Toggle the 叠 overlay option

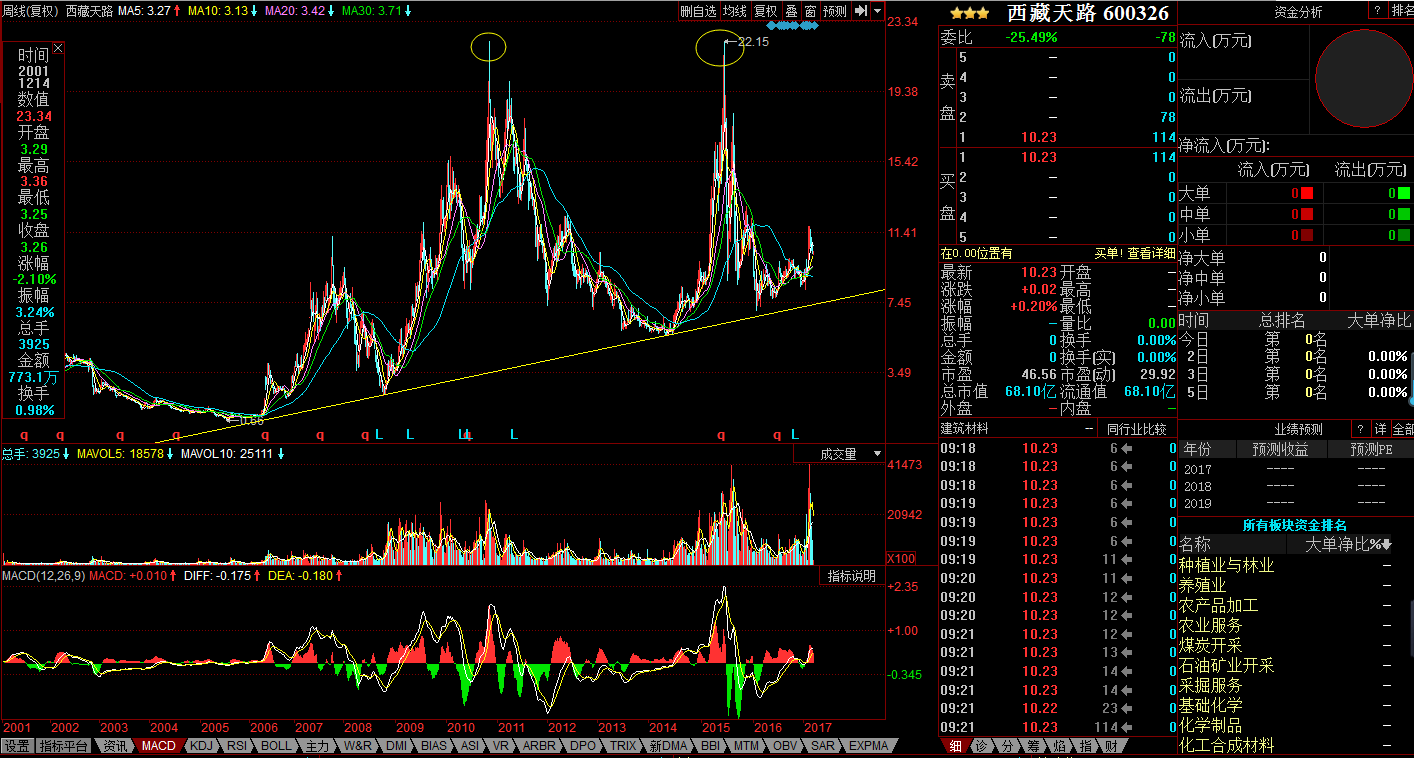[791, 11]
